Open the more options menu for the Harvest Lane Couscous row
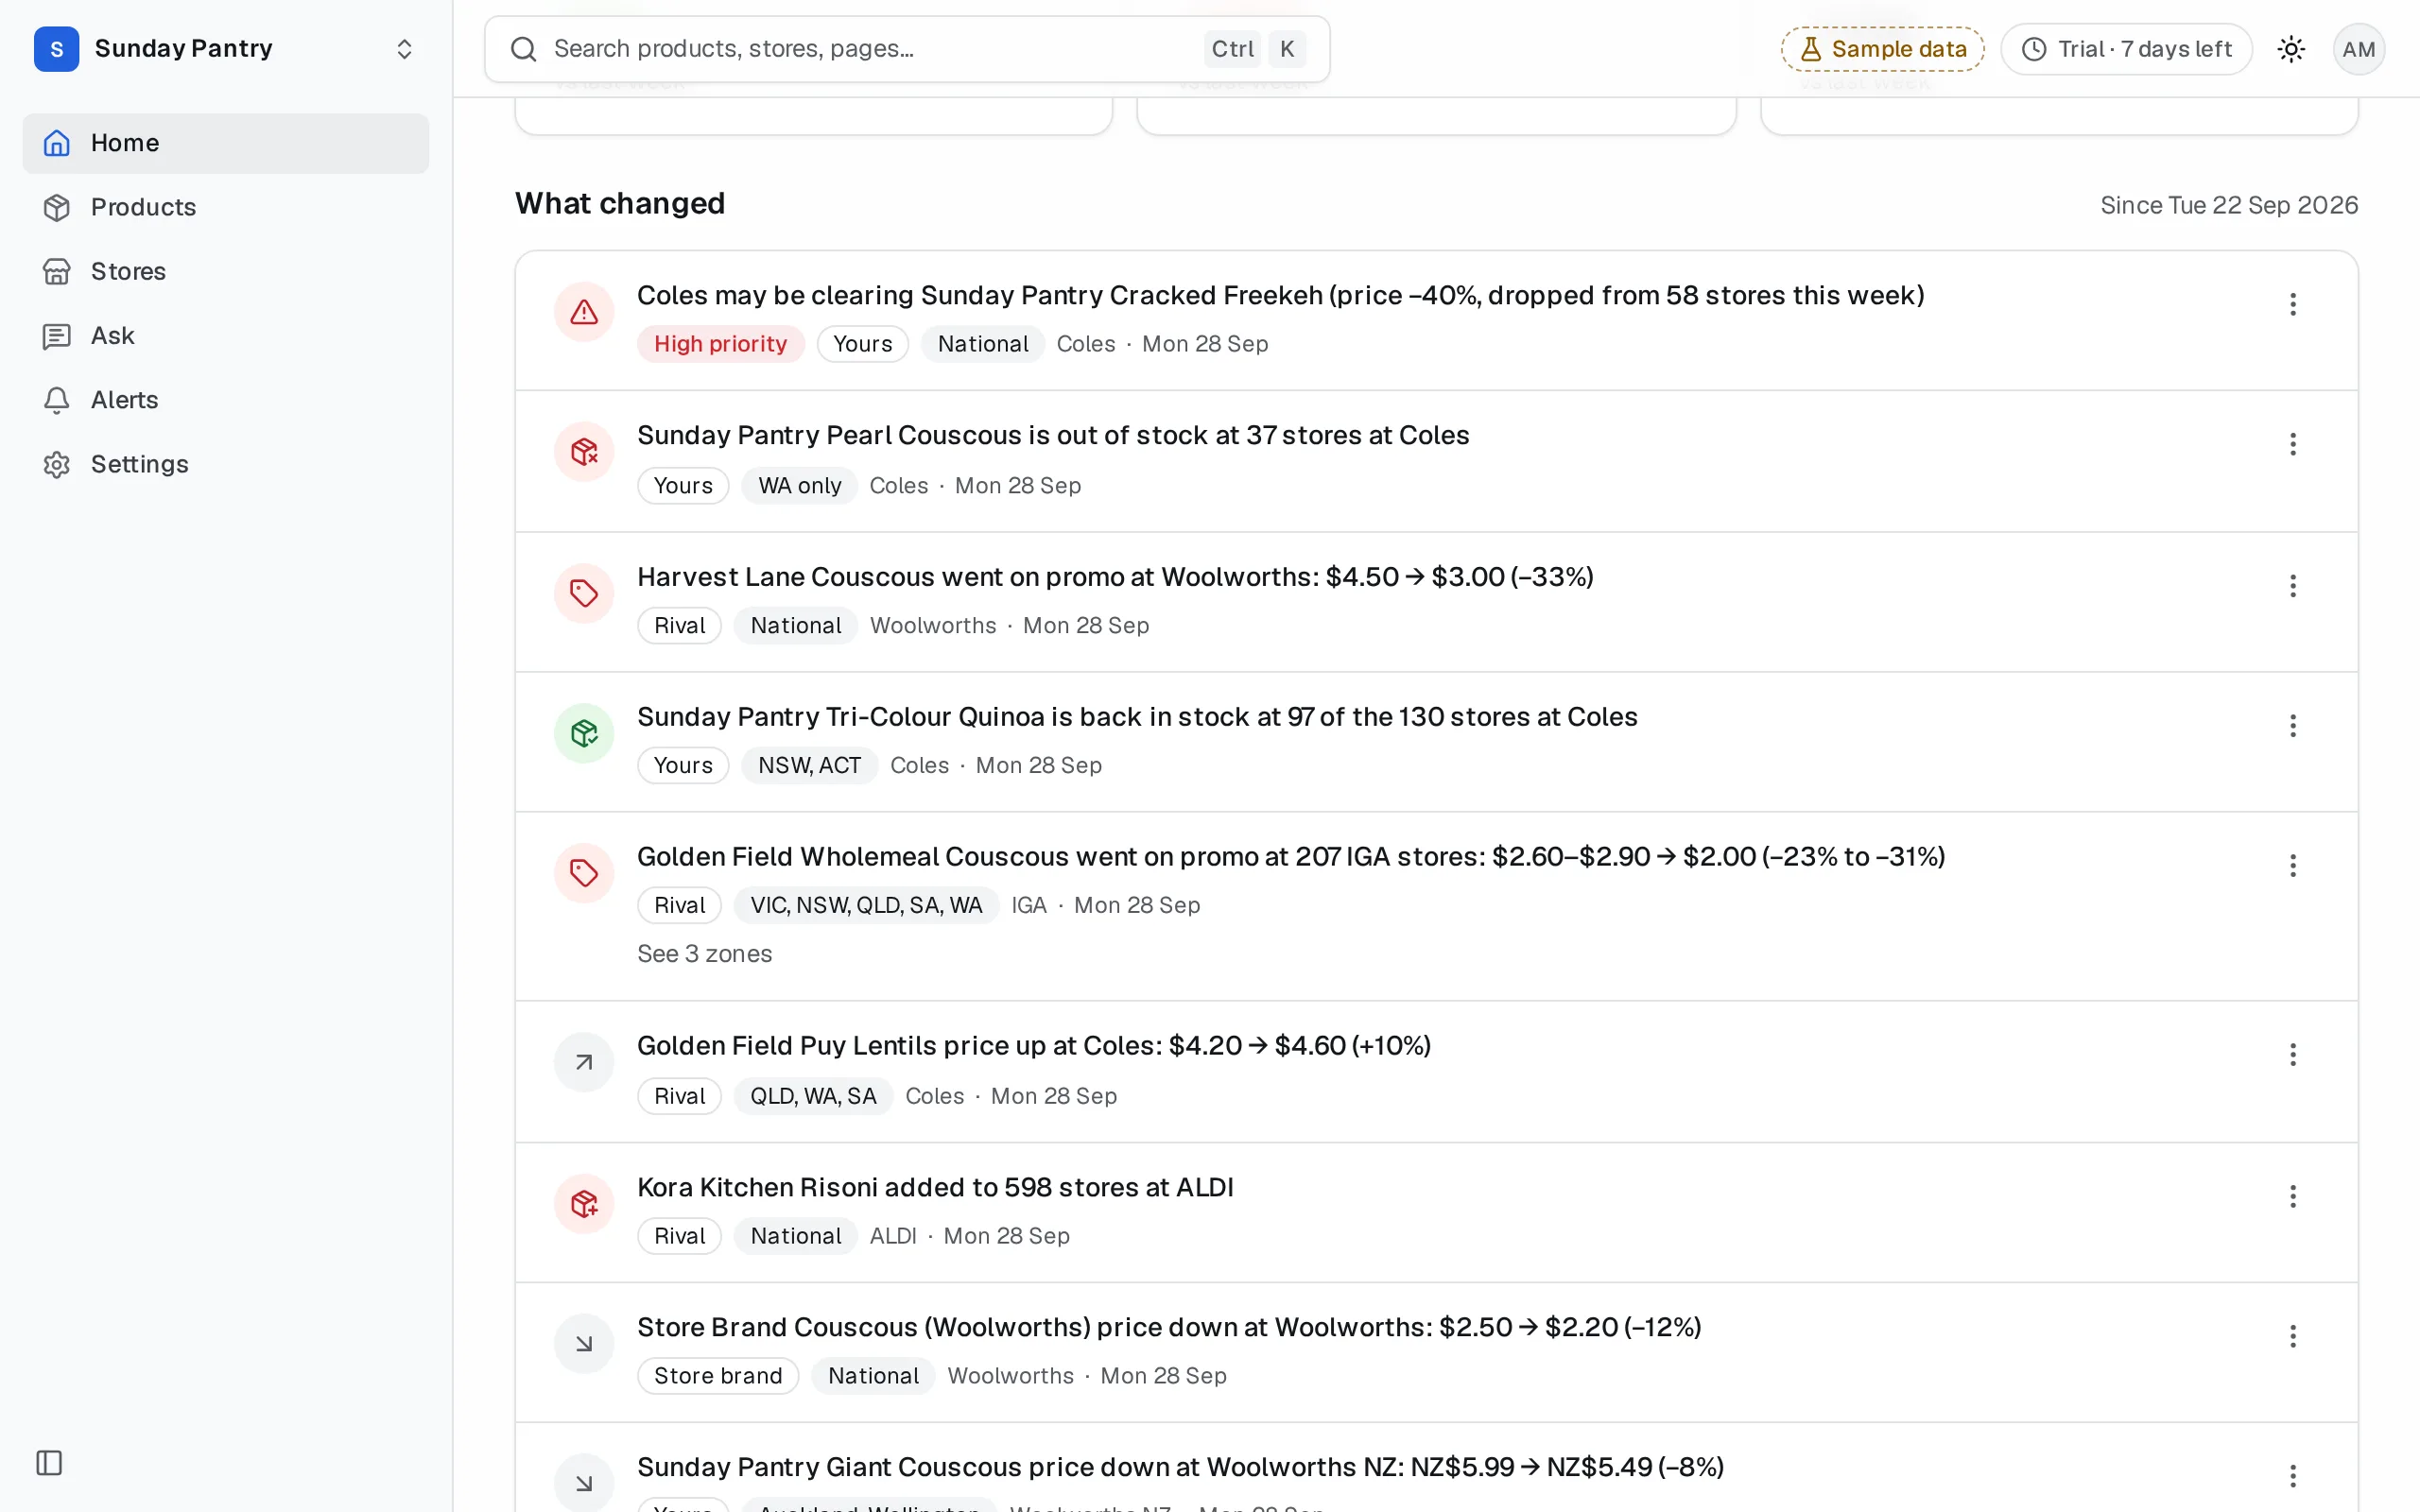 coord(2293,586)
